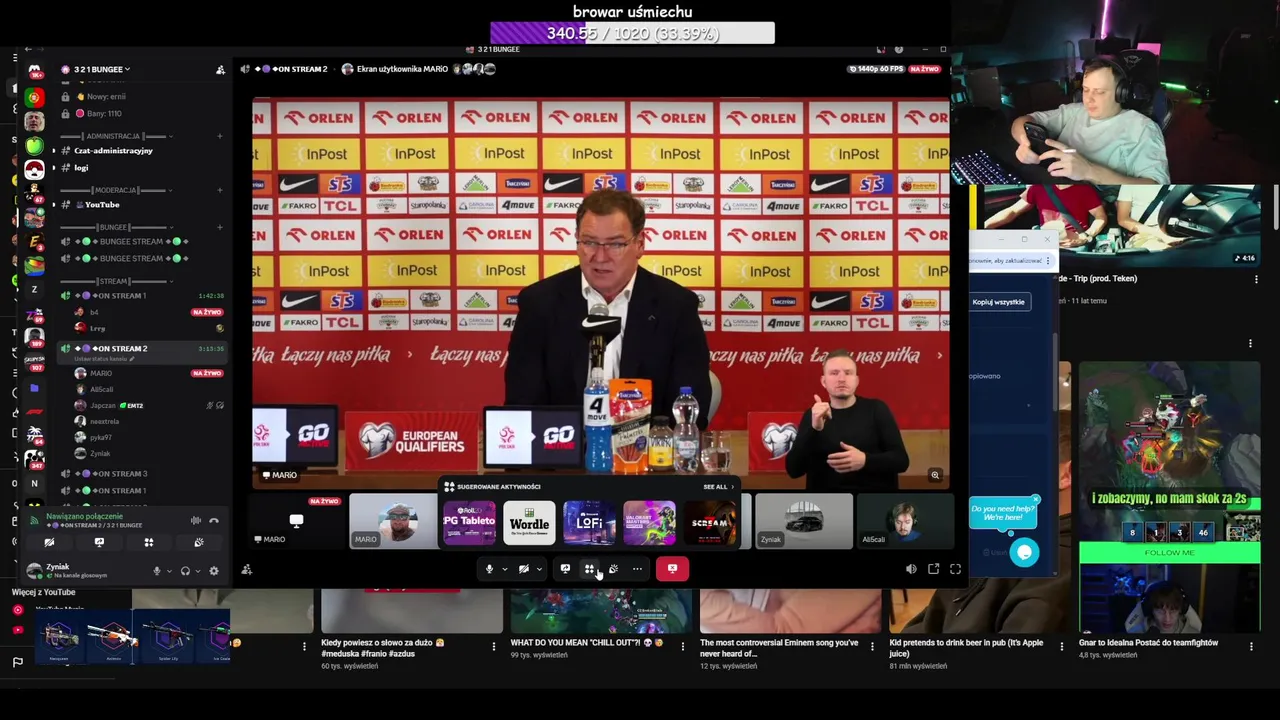Click the magnifier zoom icon on stream
The width and height of the screenshot is (1280, 720).
click(x=935, y=475)
